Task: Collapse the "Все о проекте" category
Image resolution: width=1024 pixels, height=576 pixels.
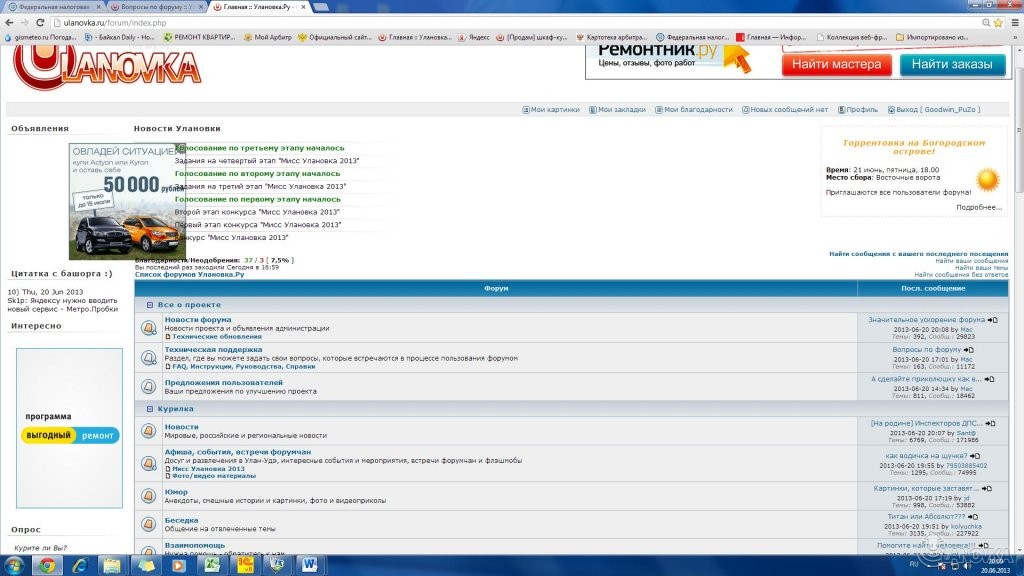Action: click(x=150, y=305)
